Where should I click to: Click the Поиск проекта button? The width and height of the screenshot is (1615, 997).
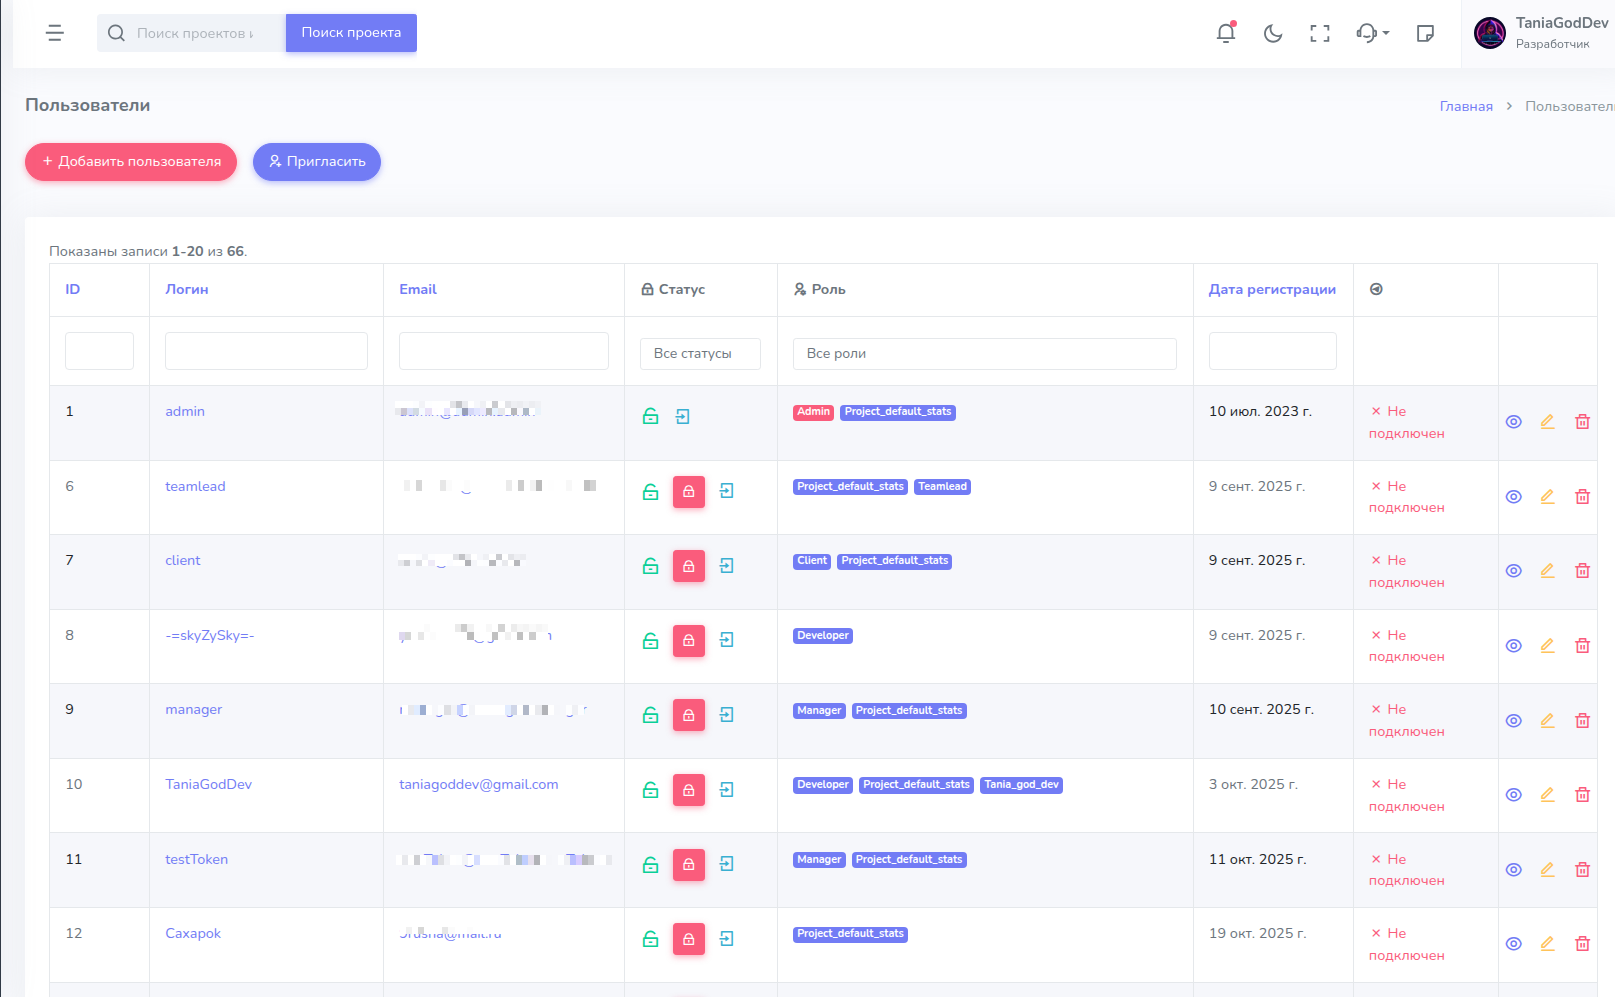point(351,33)
